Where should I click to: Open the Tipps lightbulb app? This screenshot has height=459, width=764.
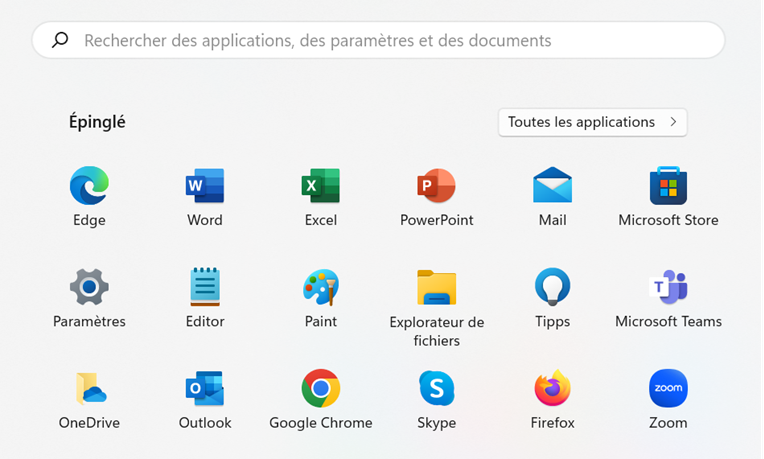point(552,288)
